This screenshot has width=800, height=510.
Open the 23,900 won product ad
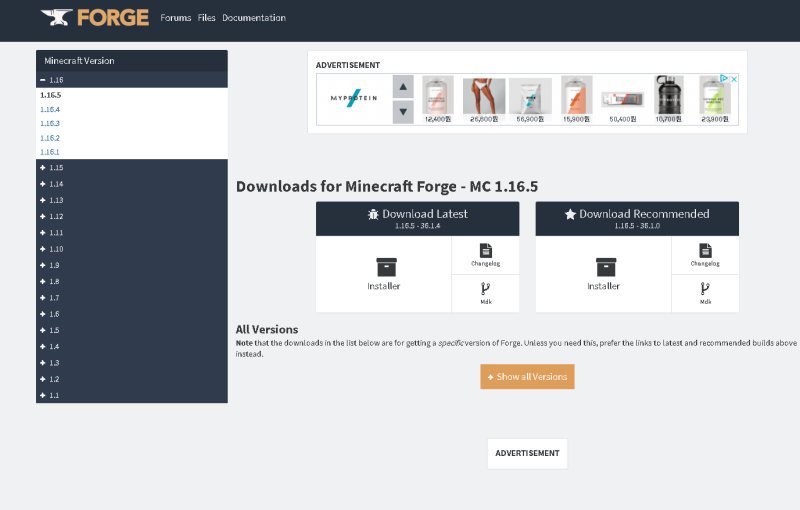[715, 99]
